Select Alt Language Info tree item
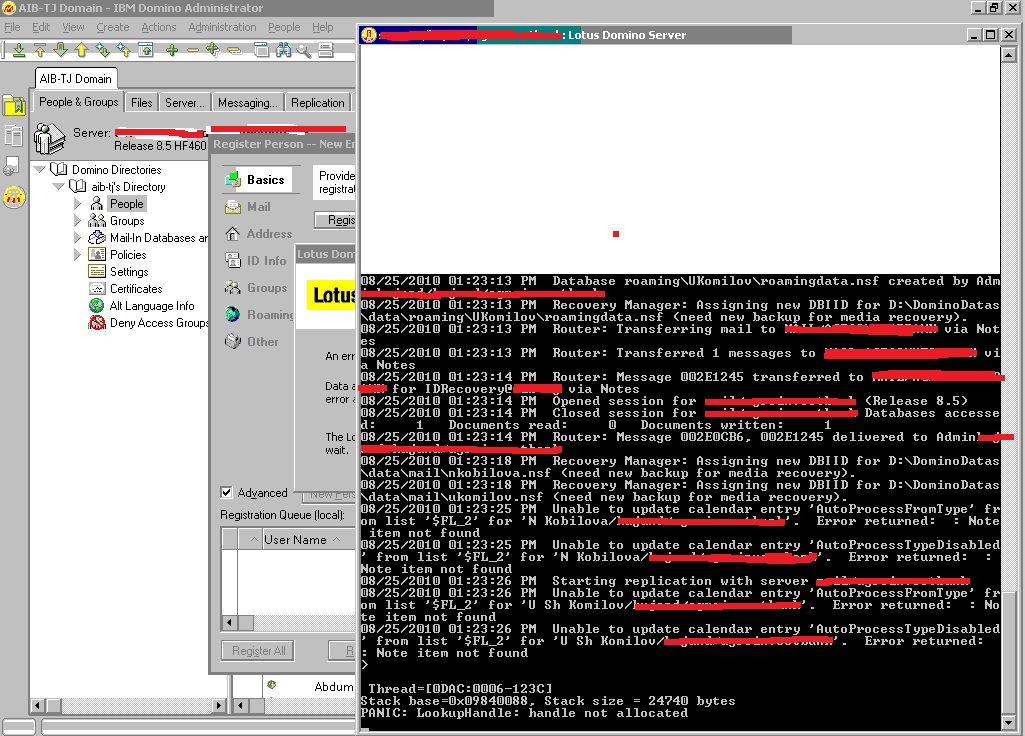The width and height of the screenshot is (1025, 736). tap(152, 305)
